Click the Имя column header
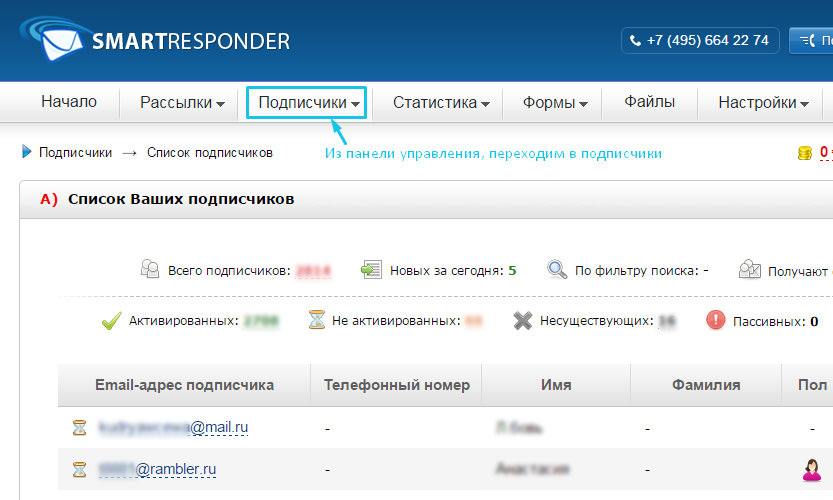This screenshot has height=500, width=833. (556, 385)
